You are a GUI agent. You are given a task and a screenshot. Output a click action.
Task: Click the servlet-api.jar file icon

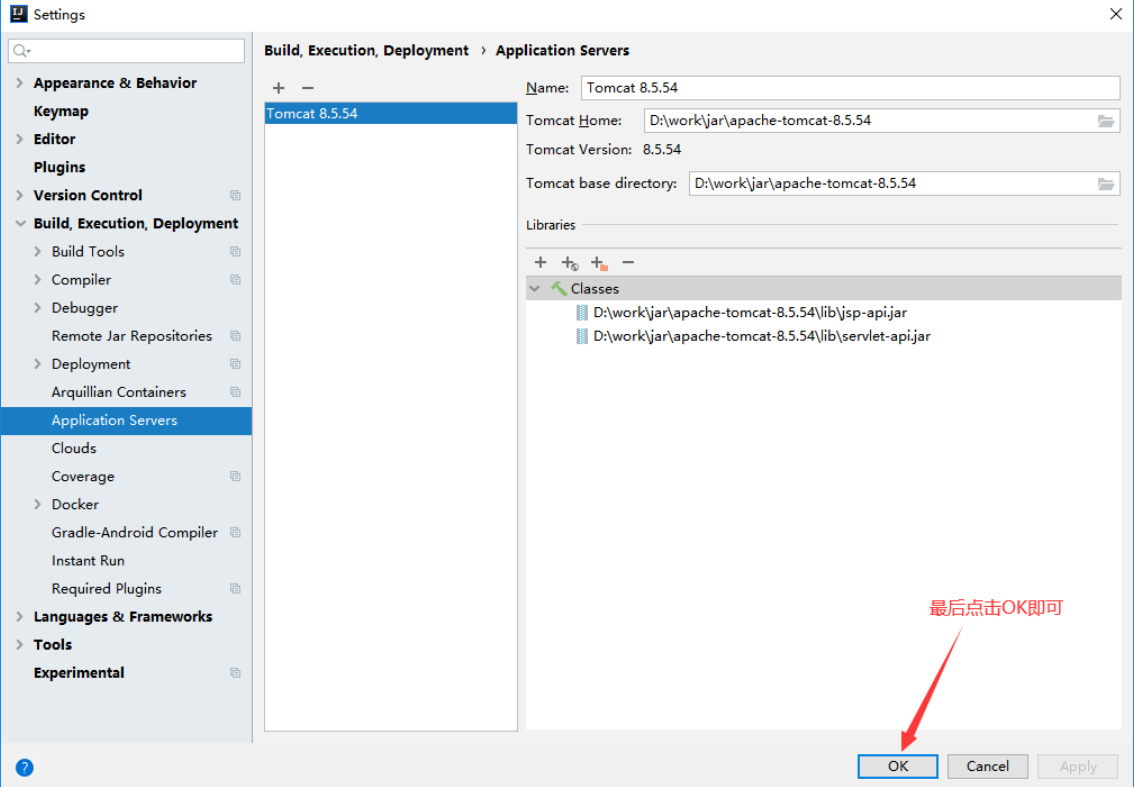pos(581,336)
